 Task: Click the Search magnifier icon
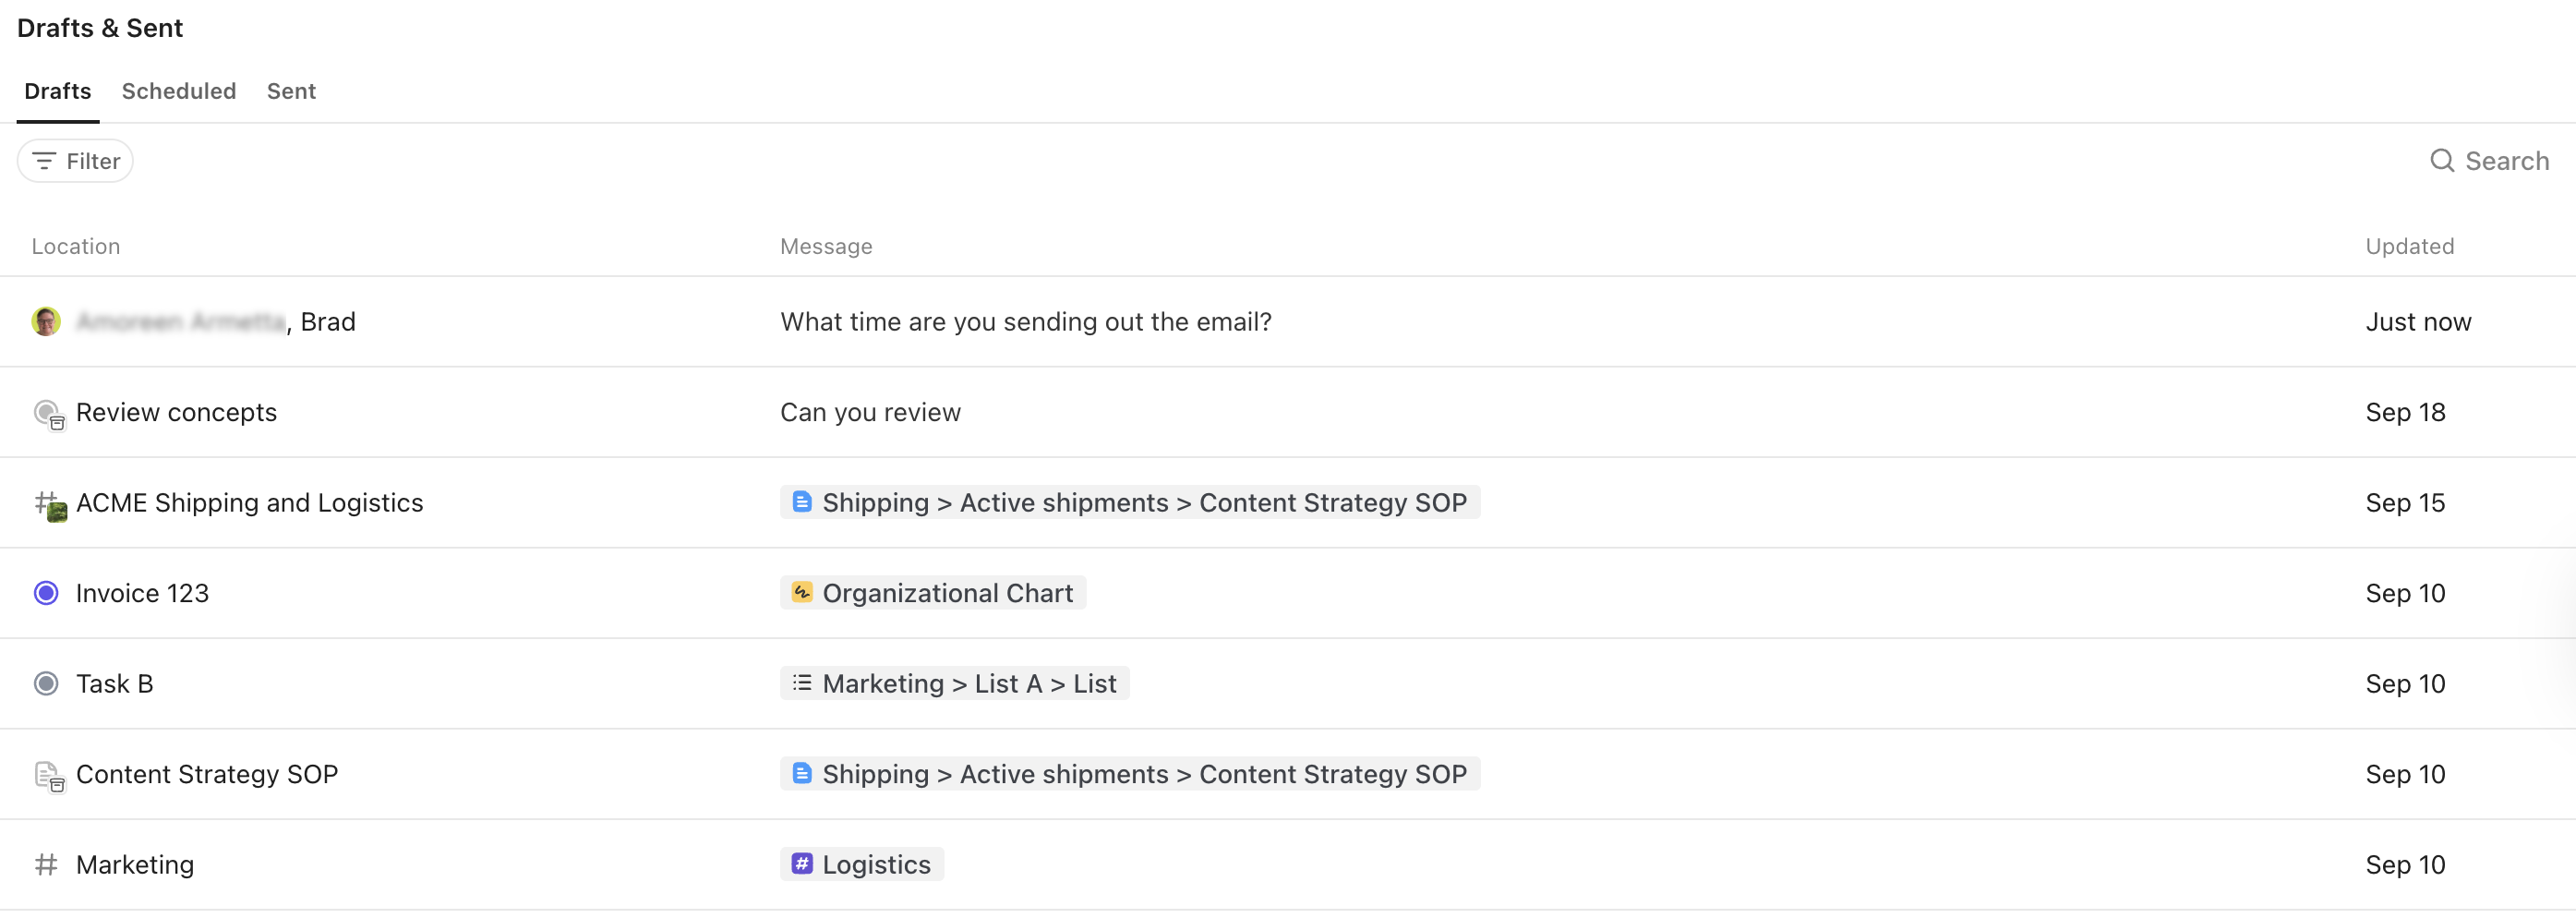pyautogui.click(x=2441, y=161)
